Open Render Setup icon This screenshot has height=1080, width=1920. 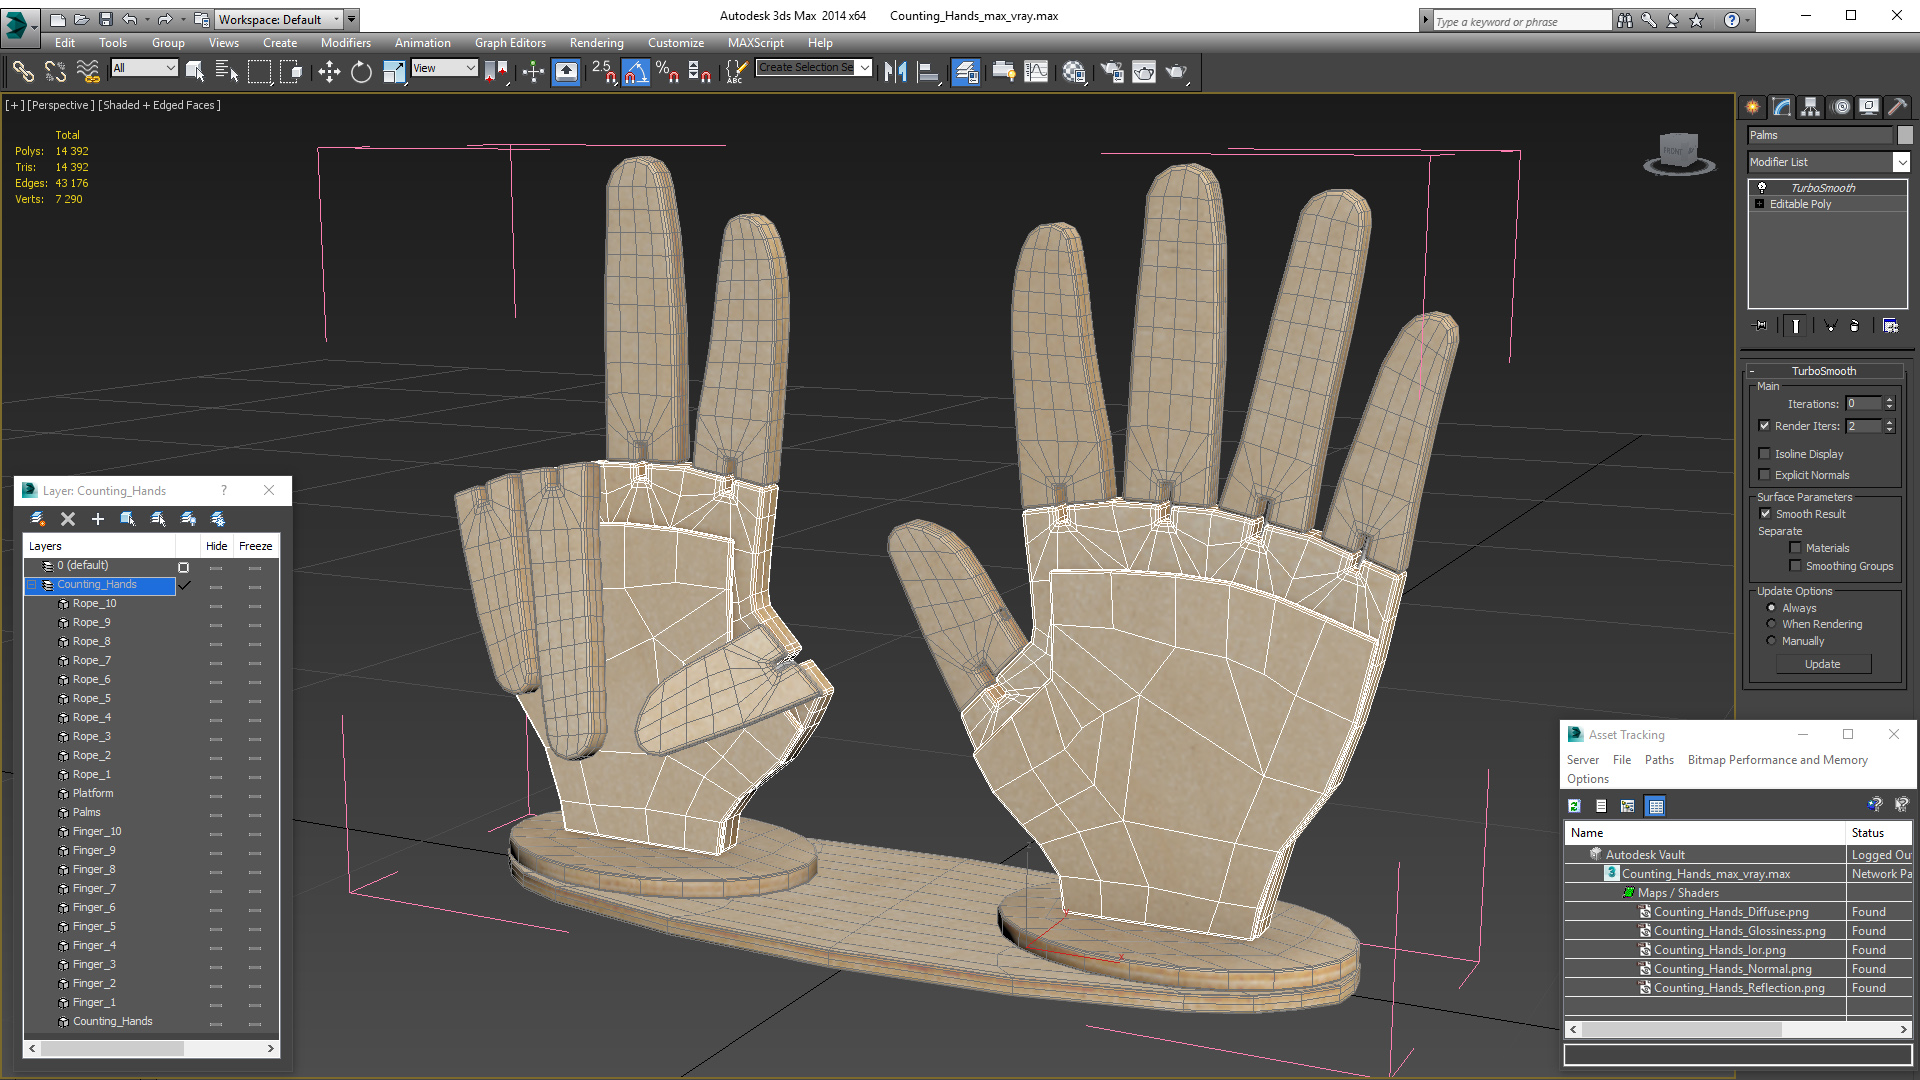coord(1112,71)
